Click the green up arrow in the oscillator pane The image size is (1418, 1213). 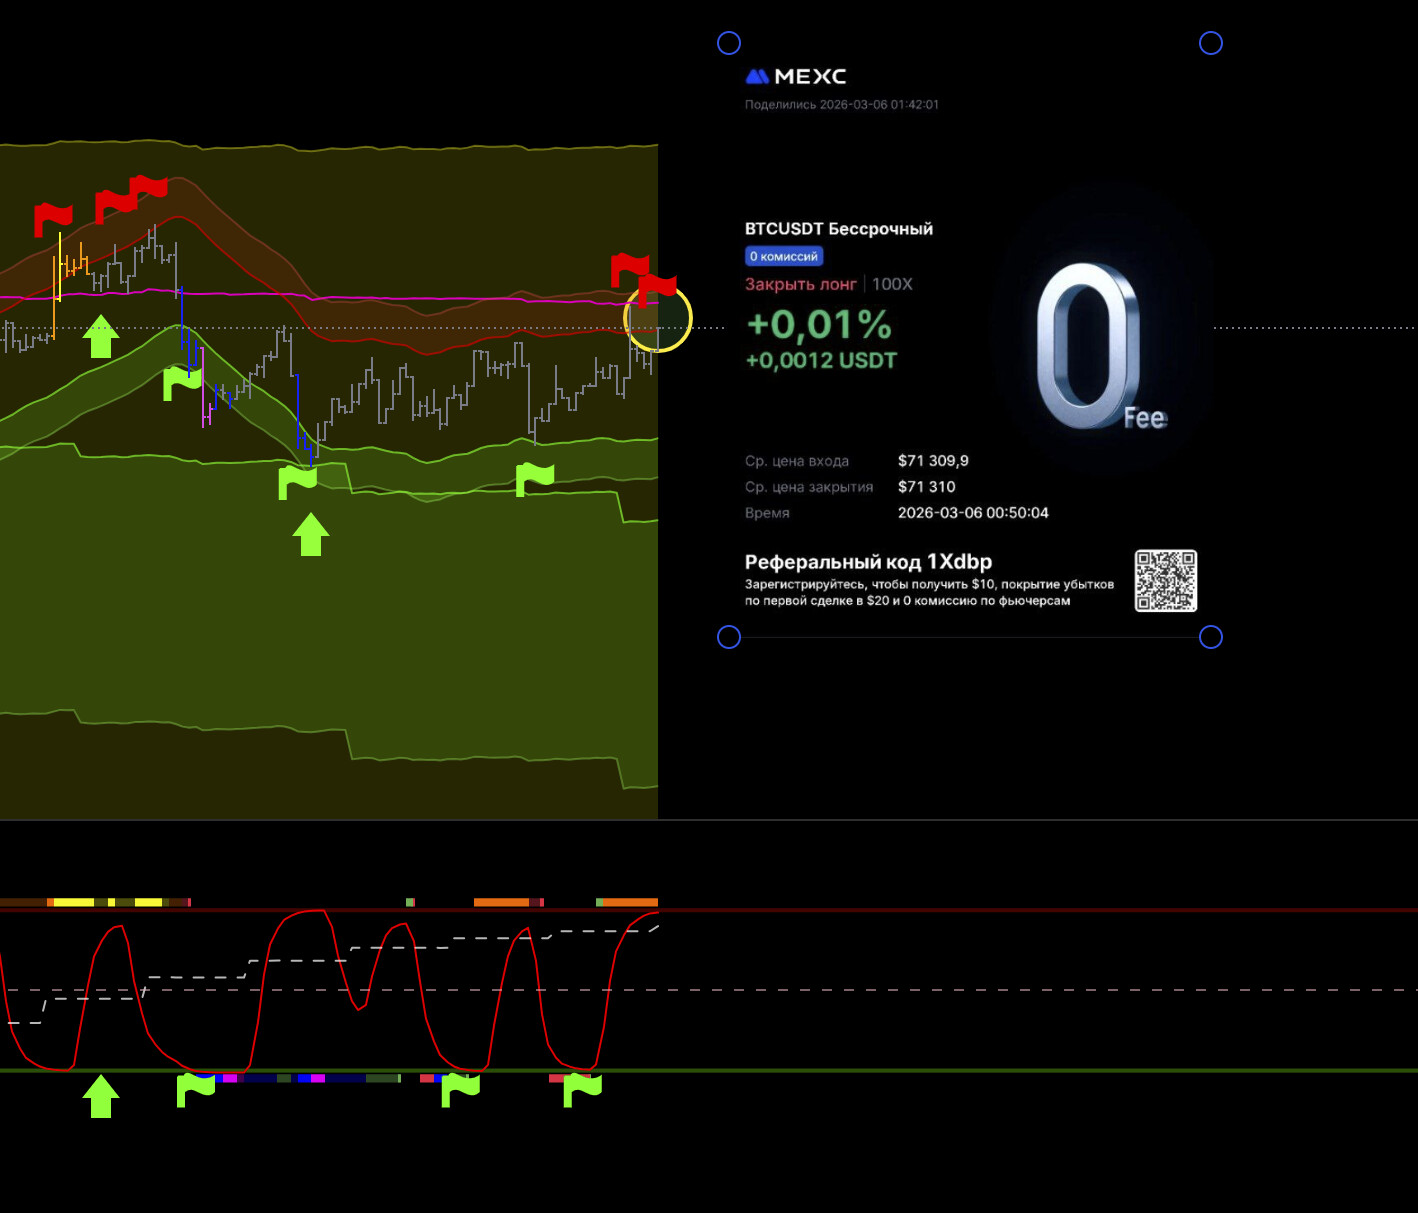(x=101, y=1096)
